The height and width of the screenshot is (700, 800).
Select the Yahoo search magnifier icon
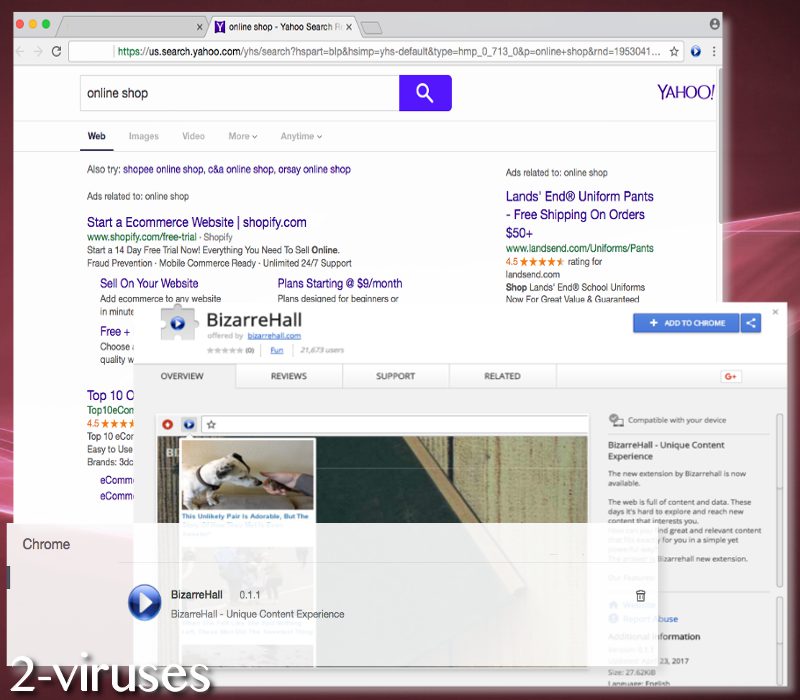pos(425,92)
